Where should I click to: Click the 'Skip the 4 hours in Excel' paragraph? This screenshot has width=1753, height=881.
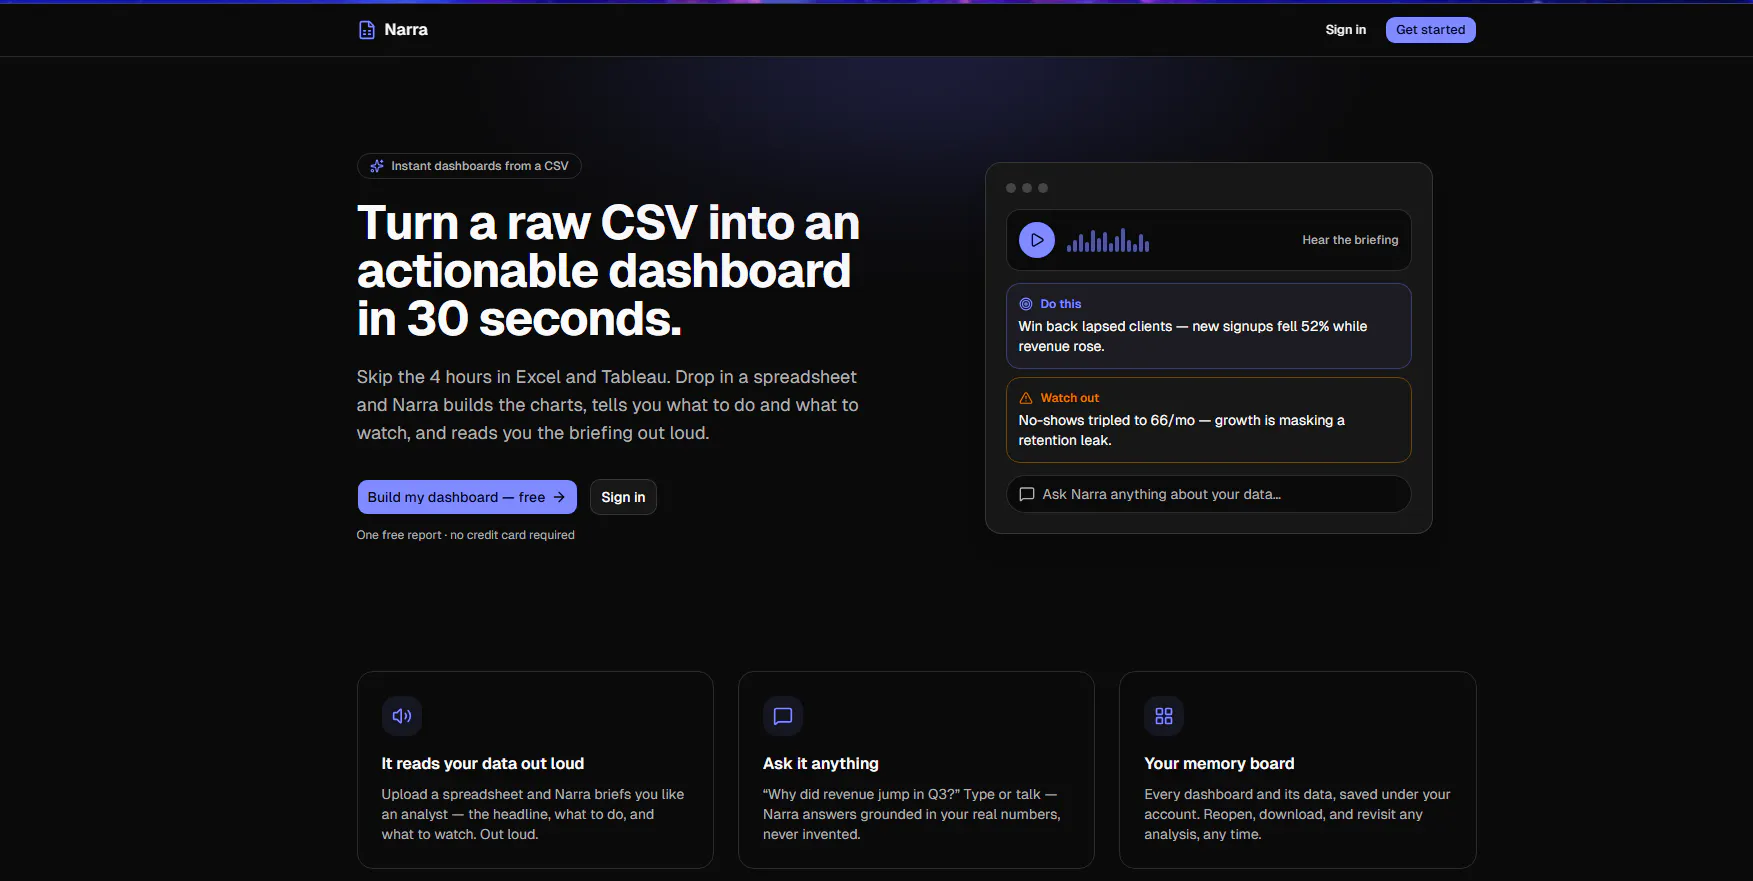tap(608, 405)
